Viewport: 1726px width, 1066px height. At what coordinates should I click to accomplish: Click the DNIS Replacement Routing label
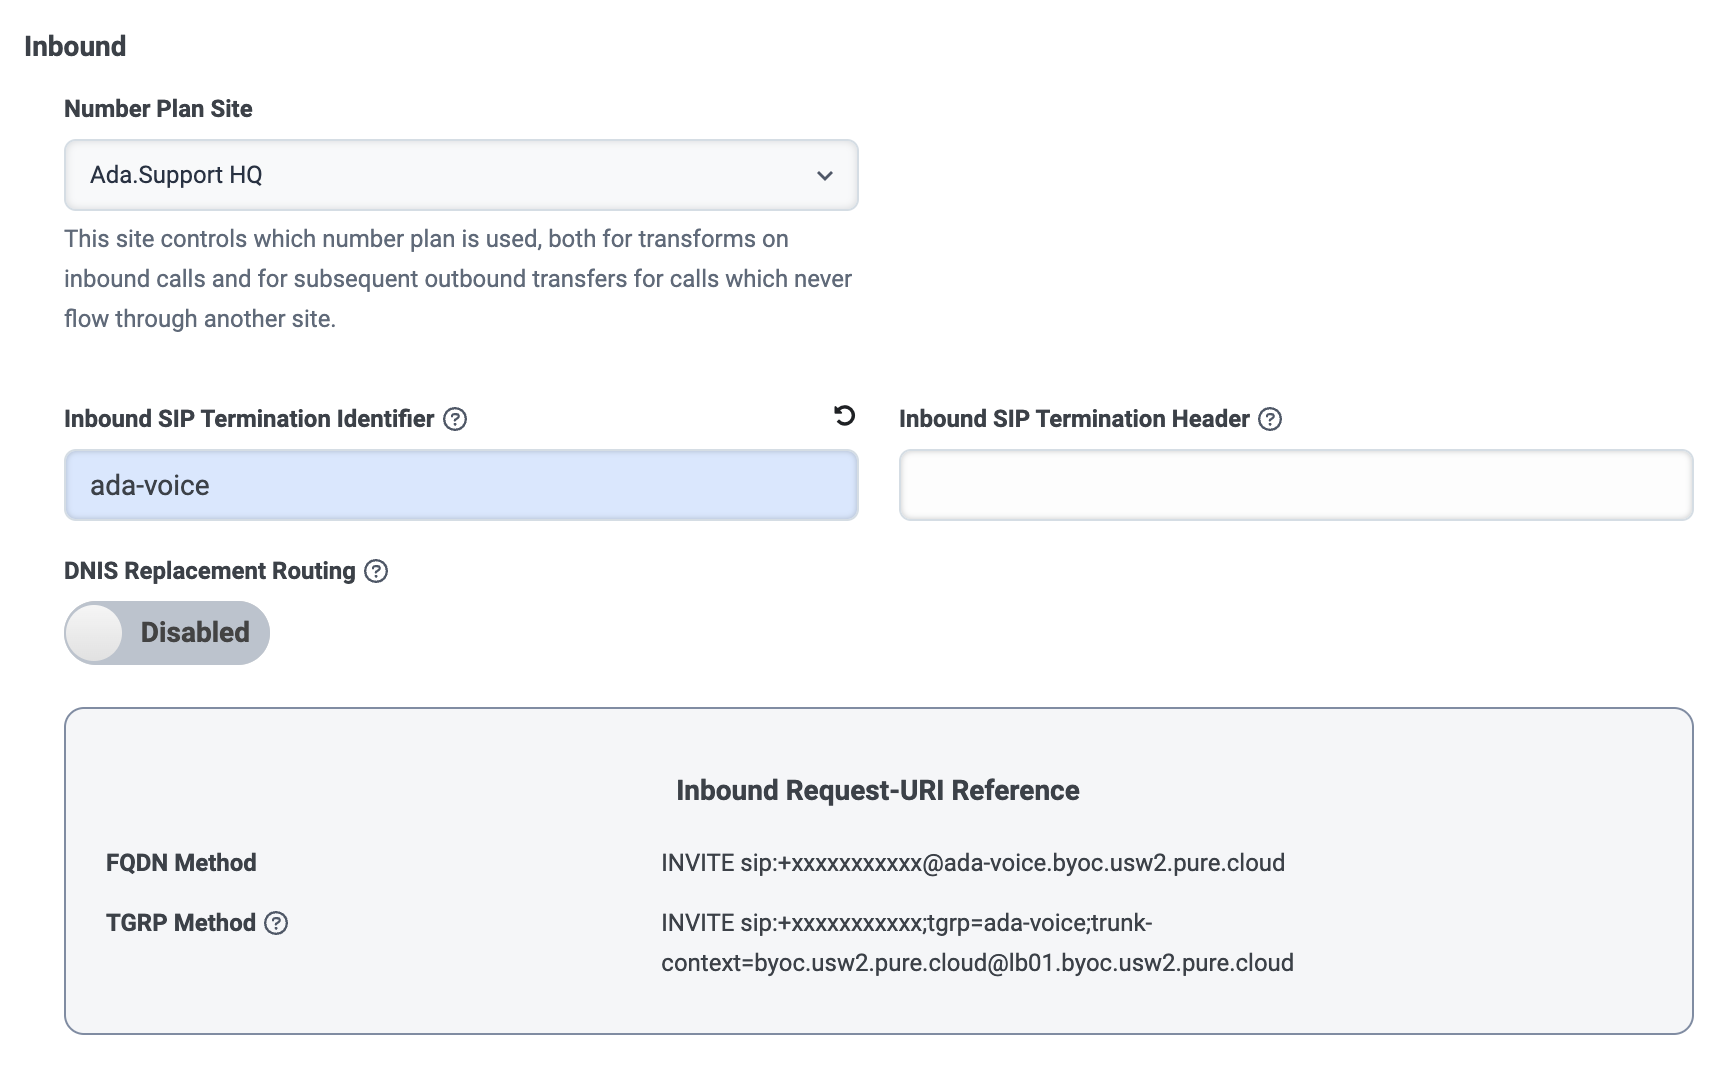click(210, 571)
